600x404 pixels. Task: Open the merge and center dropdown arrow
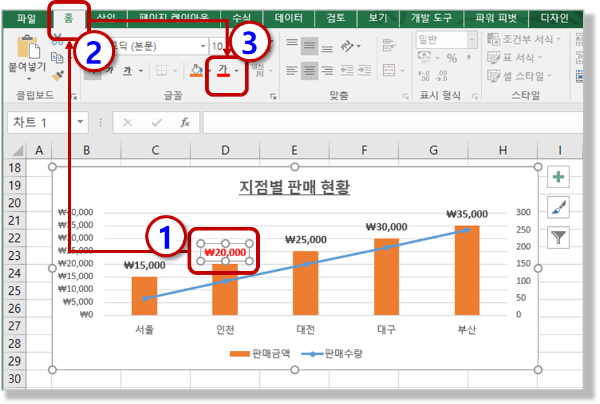402,71
